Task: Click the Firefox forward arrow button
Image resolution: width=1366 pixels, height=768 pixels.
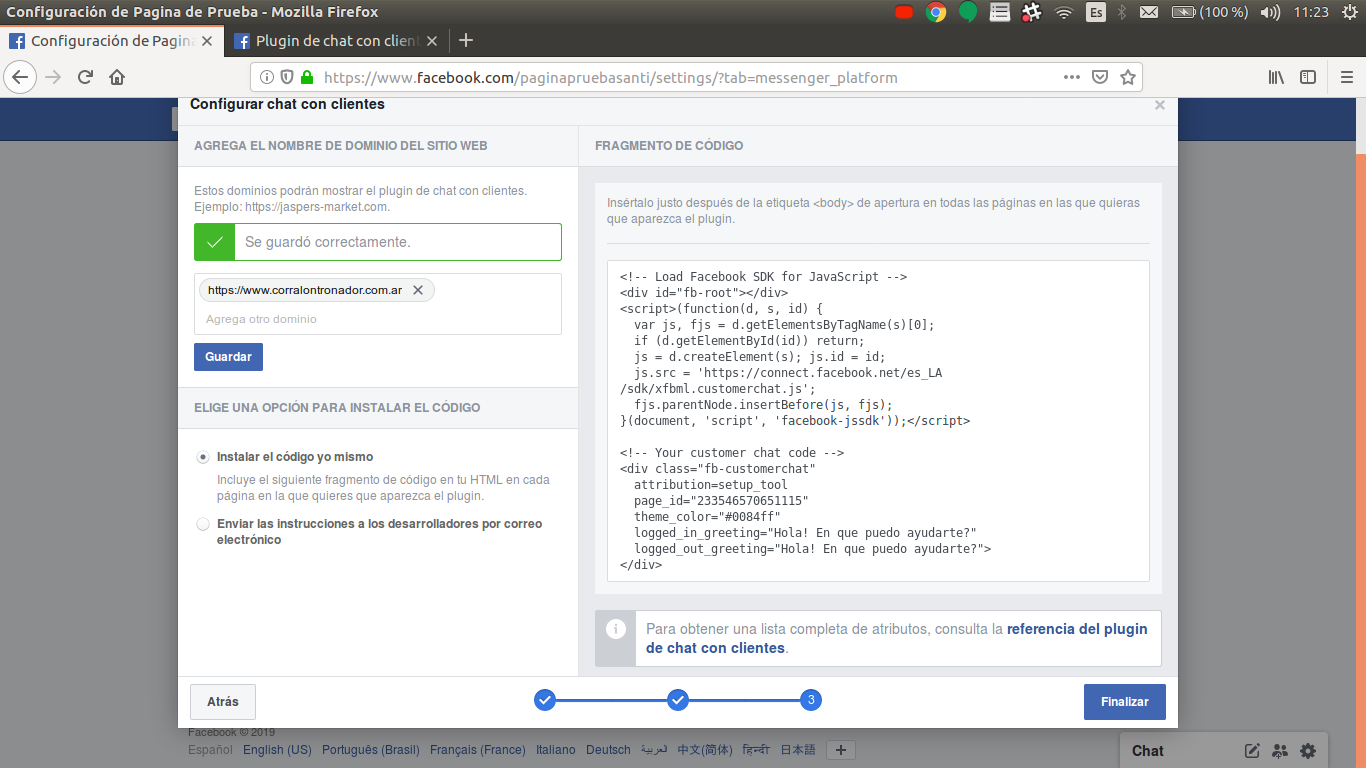Action: [x=54, y=77]
